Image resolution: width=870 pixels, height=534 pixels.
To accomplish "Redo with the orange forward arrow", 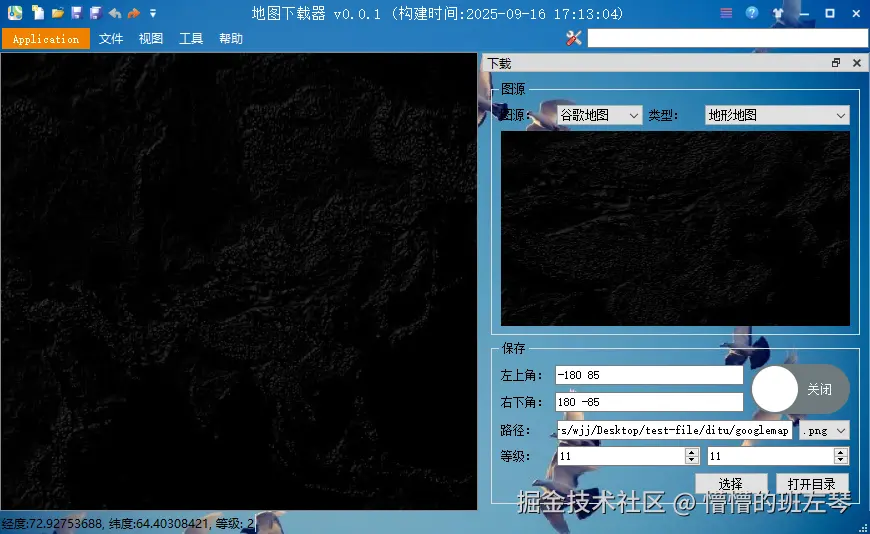I will 134,13.
